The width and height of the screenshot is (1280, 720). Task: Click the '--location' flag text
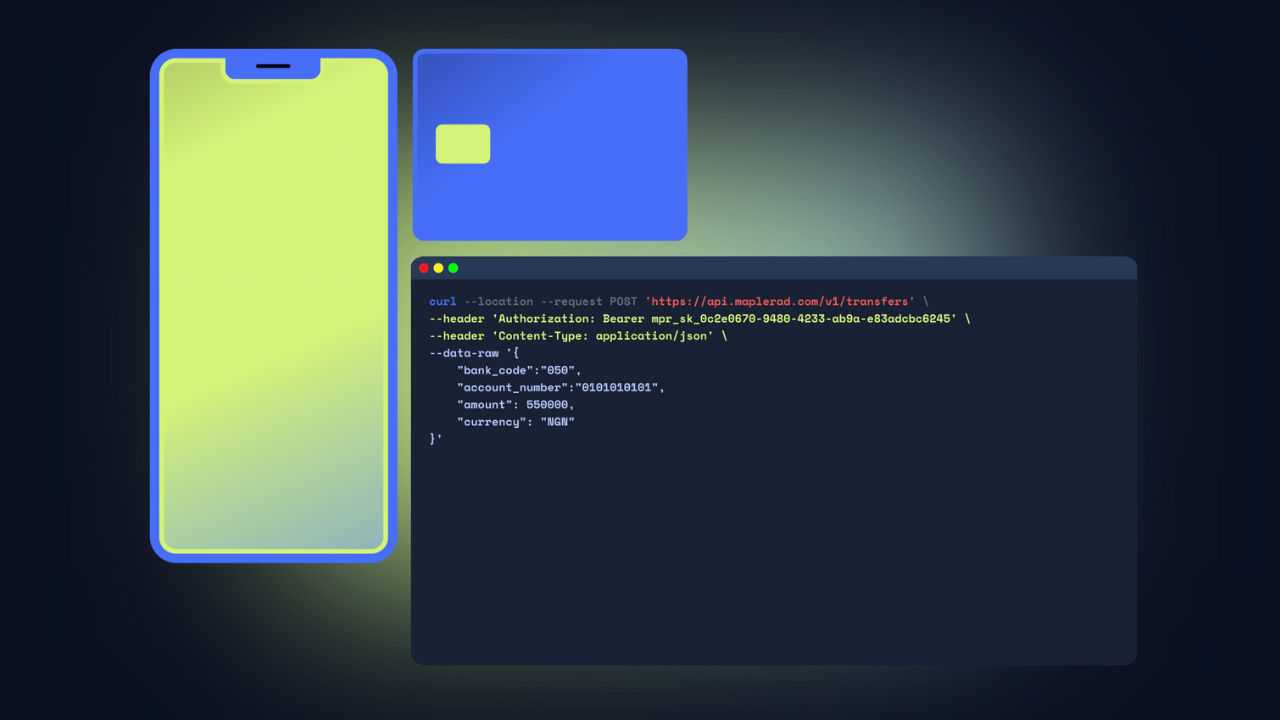point(499,301)
